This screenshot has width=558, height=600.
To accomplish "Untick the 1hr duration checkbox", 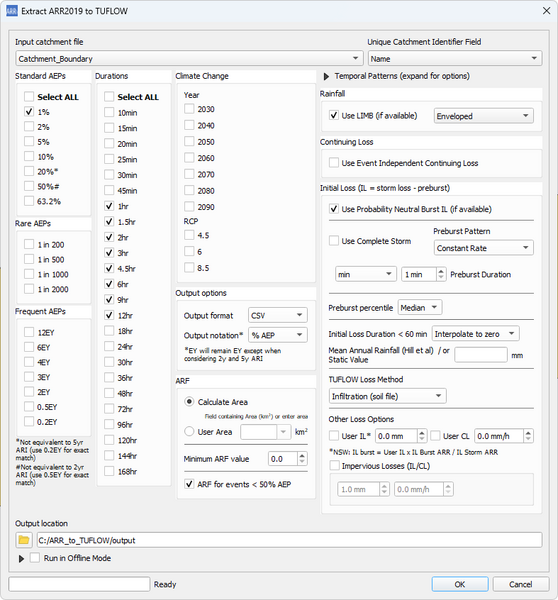I will [x=109, y=206].
